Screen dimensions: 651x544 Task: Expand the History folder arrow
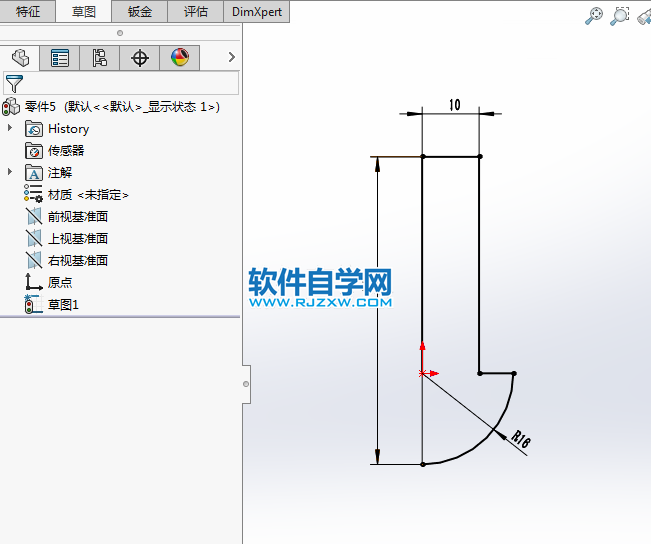click(10, 128)
